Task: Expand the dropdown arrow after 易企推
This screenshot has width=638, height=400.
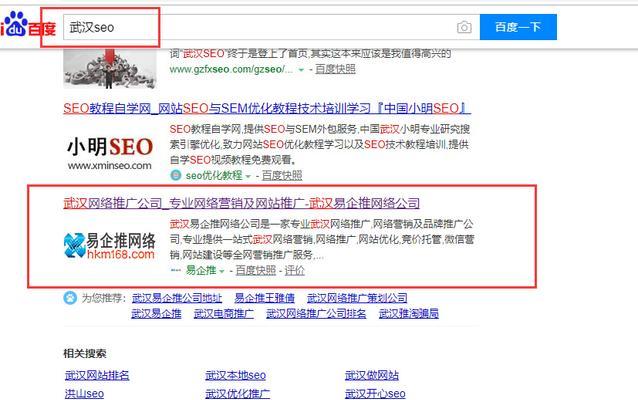Action: pyautogui.click(x=223, y=271)
